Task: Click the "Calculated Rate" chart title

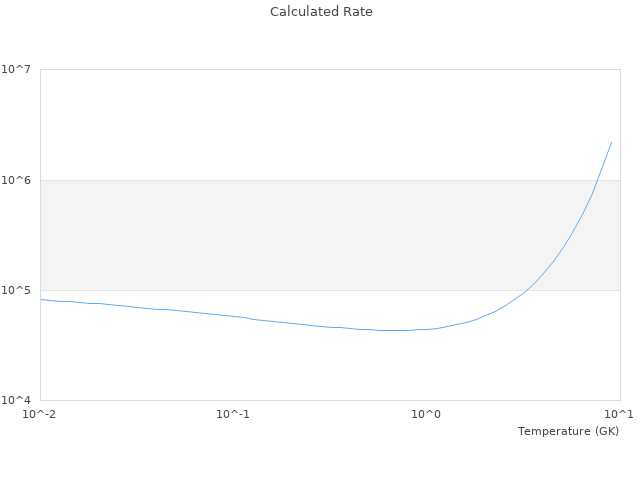Action: click(321, 12)
